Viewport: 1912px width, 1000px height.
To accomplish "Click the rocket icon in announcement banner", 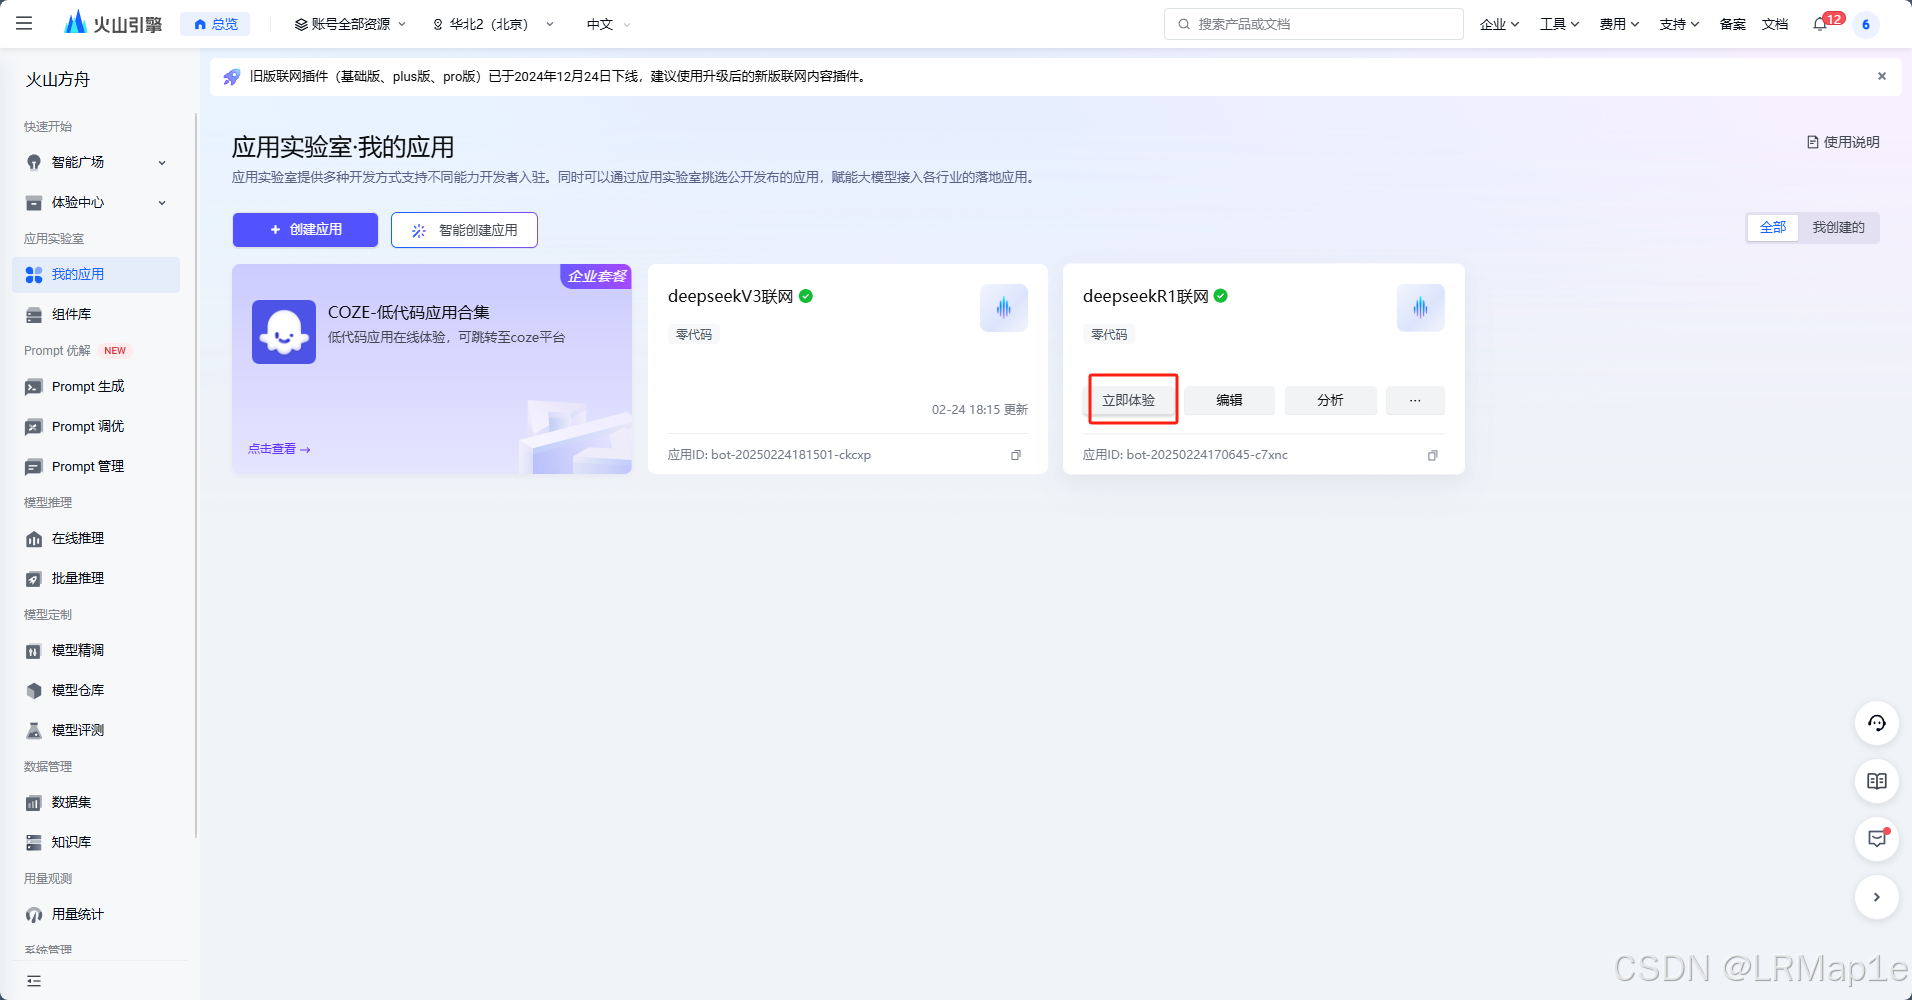I will tap(231, 77).
